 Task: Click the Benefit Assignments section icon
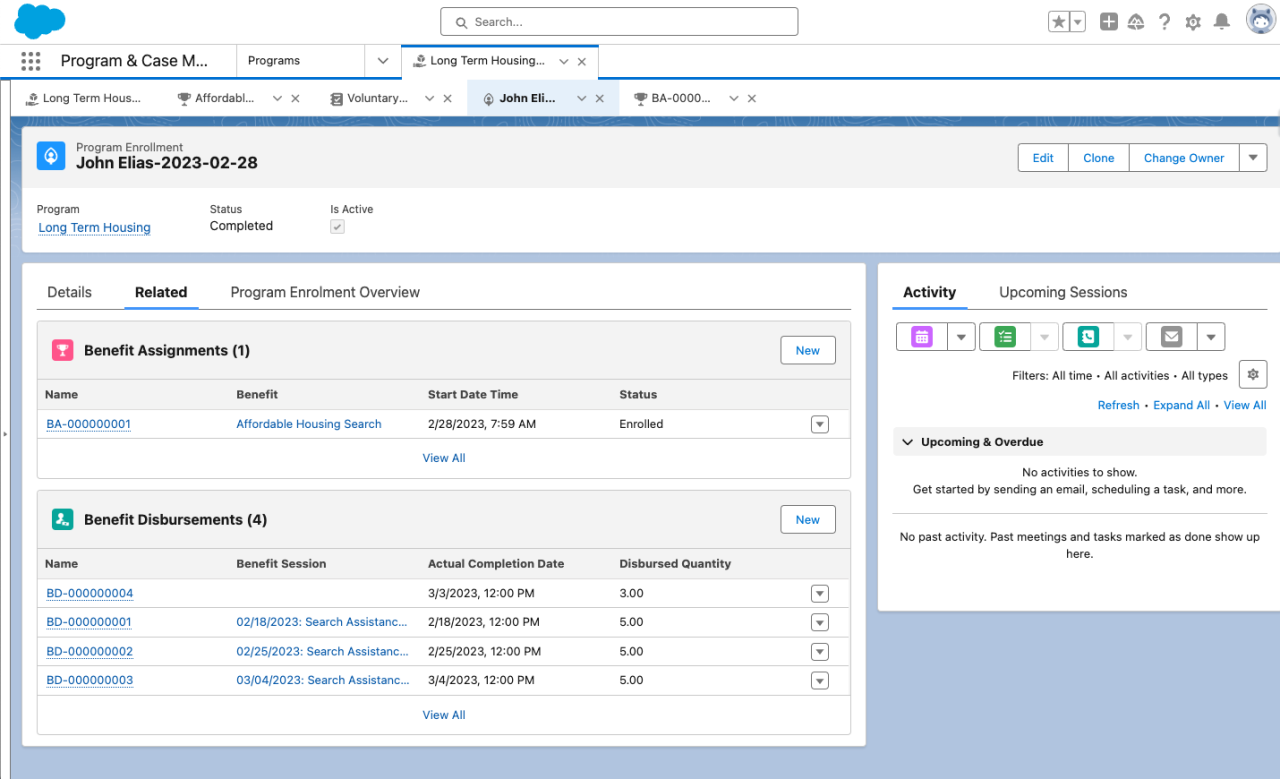tap(63, 350)
